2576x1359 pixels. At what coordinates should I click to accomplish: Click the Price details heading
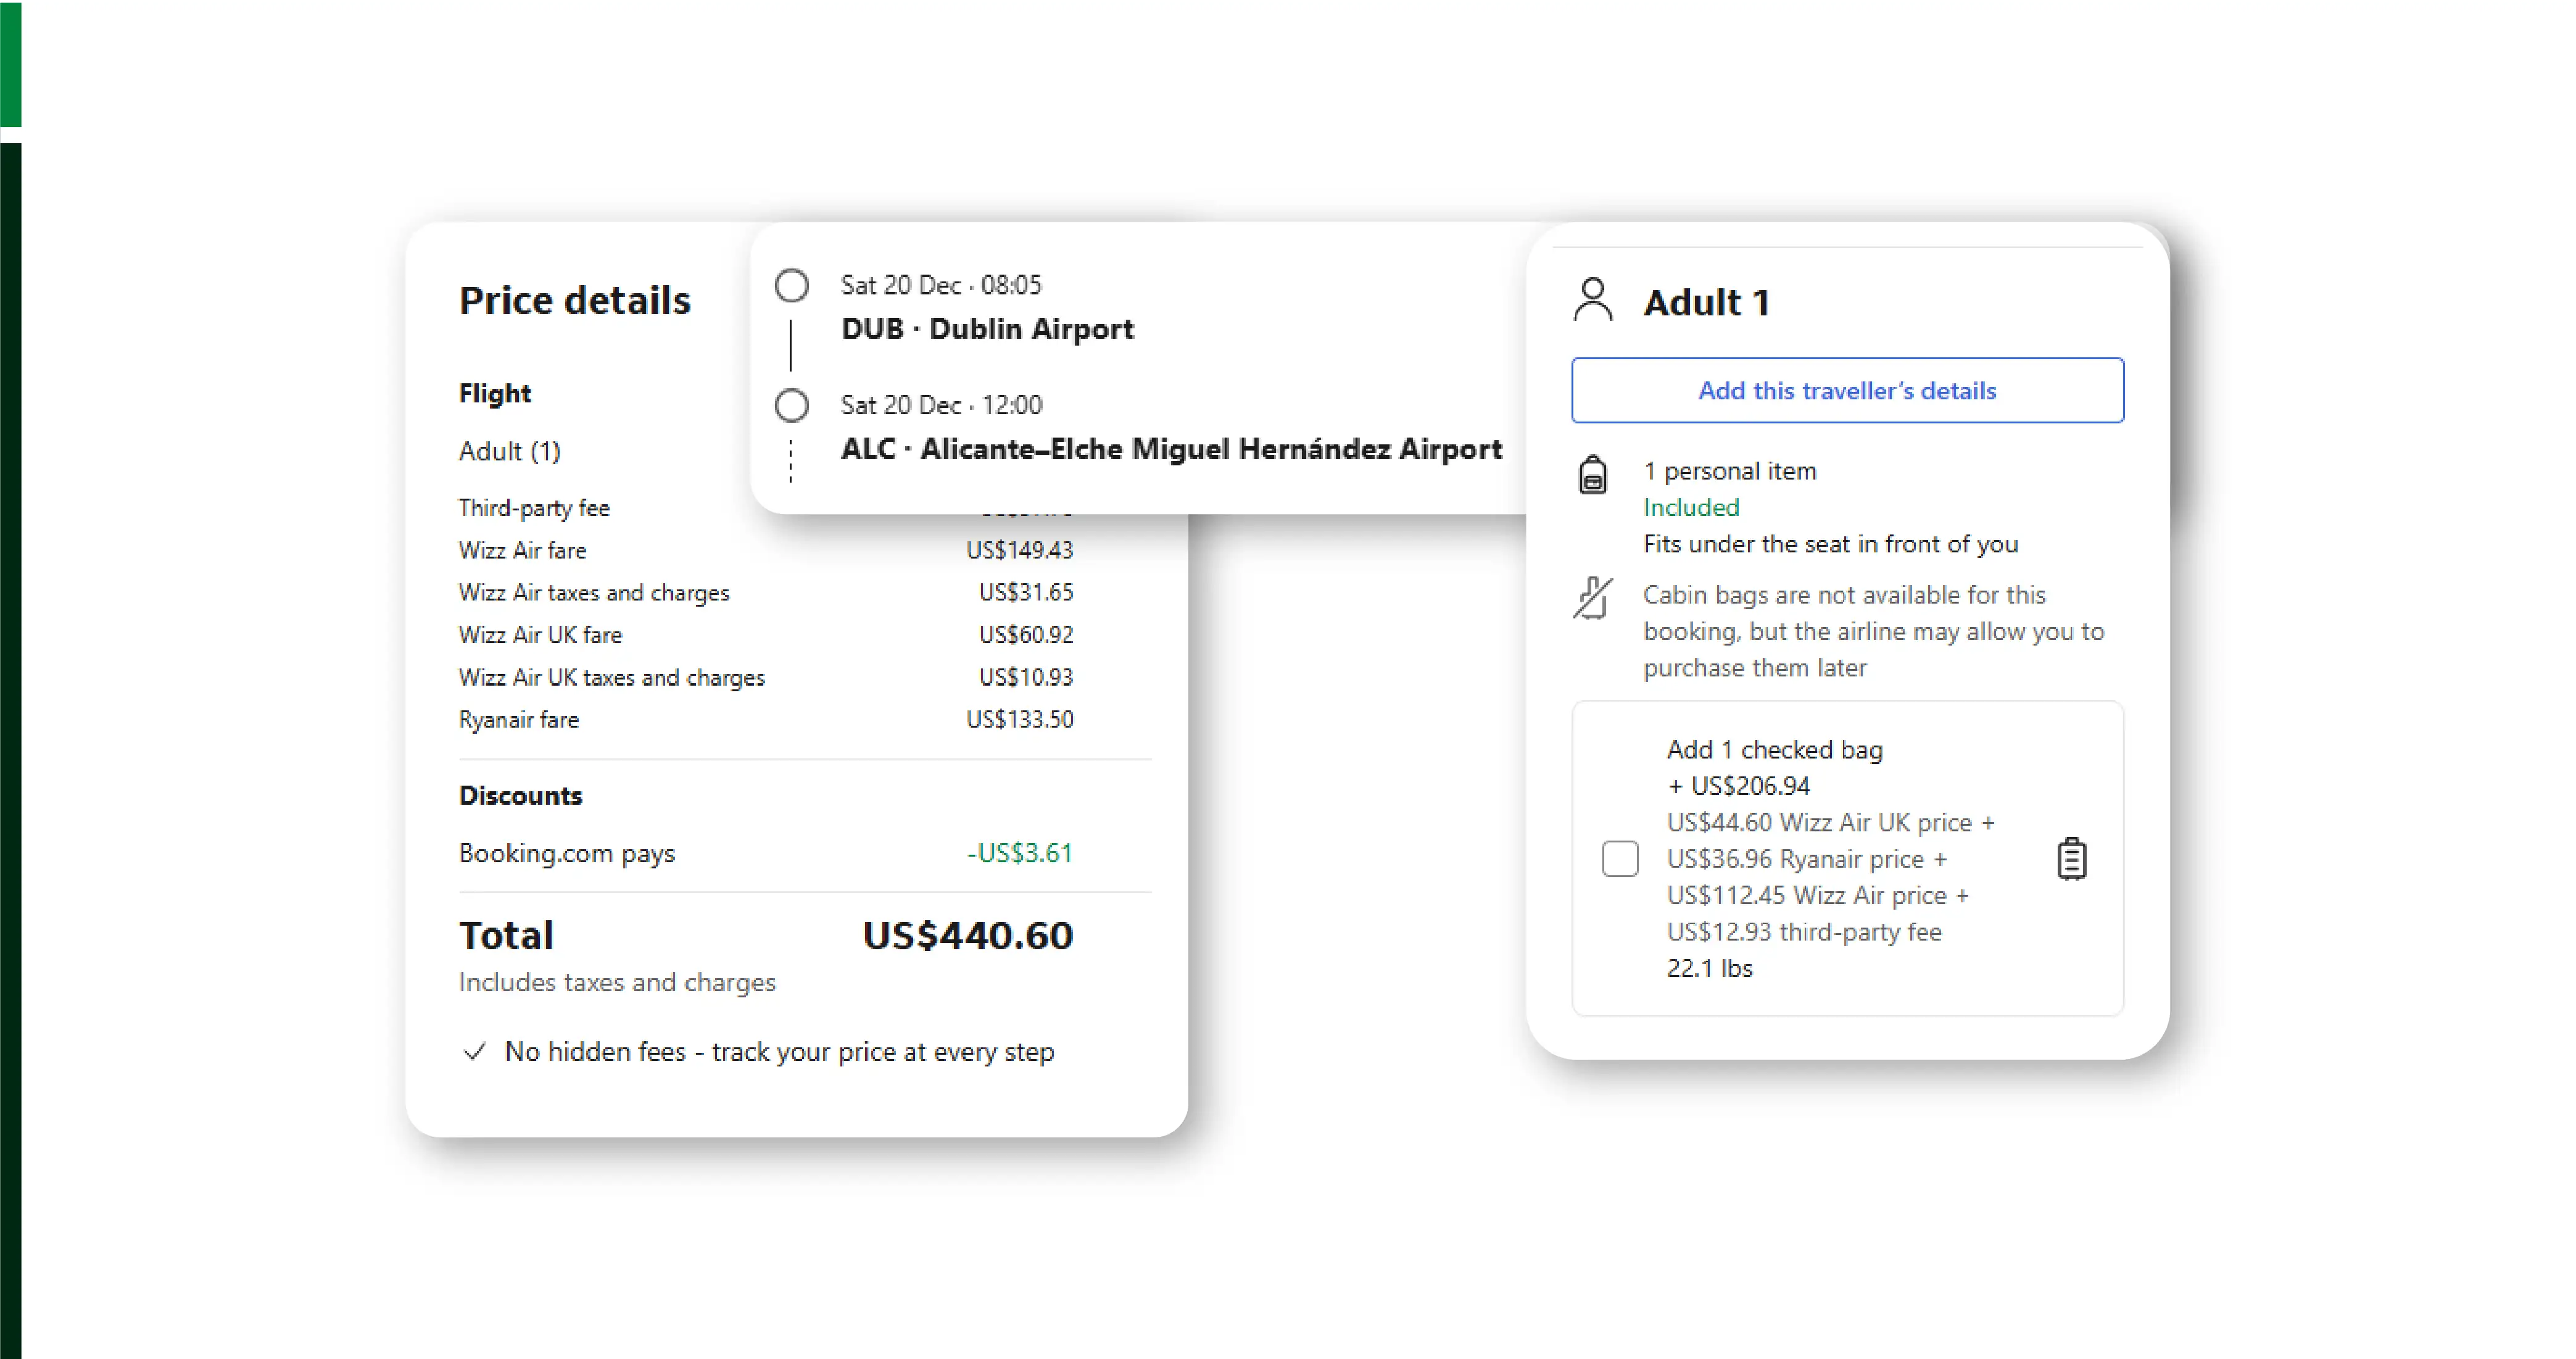(574, 301)
